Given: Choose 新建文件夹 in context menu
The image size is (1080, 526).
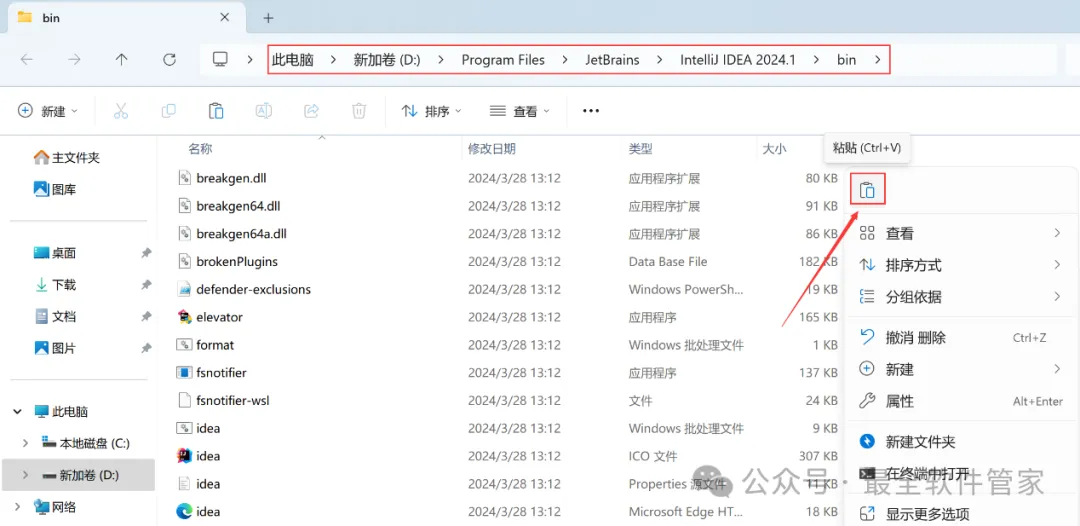Looking at the screenshot, I should click(x=961, y=442).
